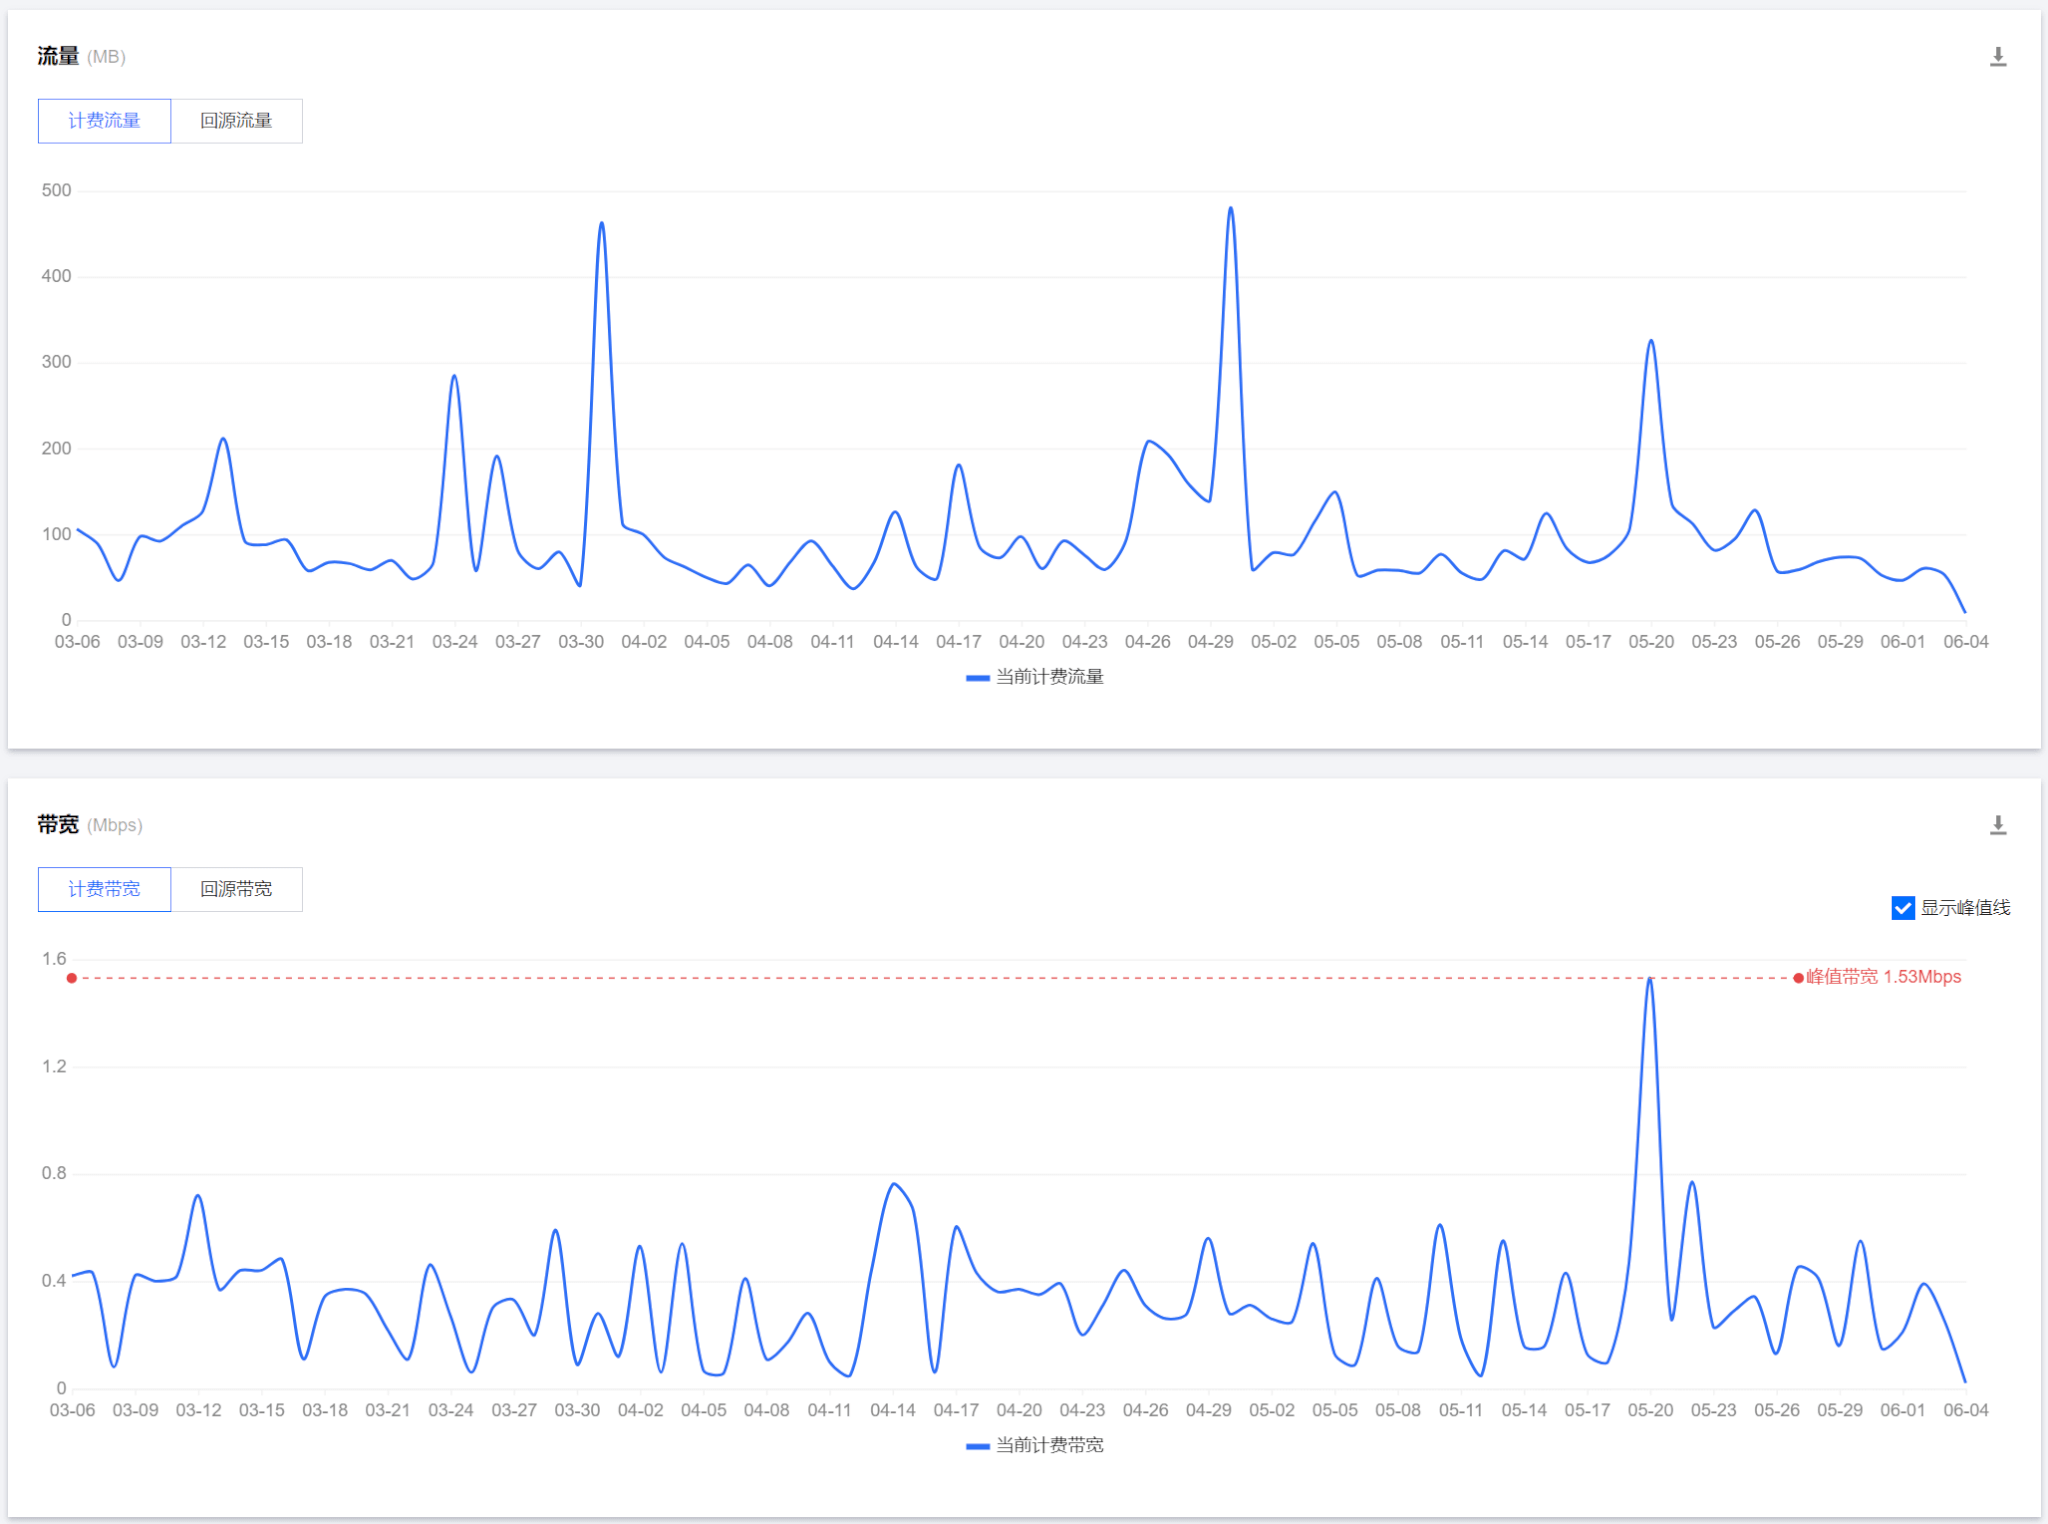Select the 计费流量 tab
The width and height of the screenshot is (2048, 1524).
tap(104, 121)
